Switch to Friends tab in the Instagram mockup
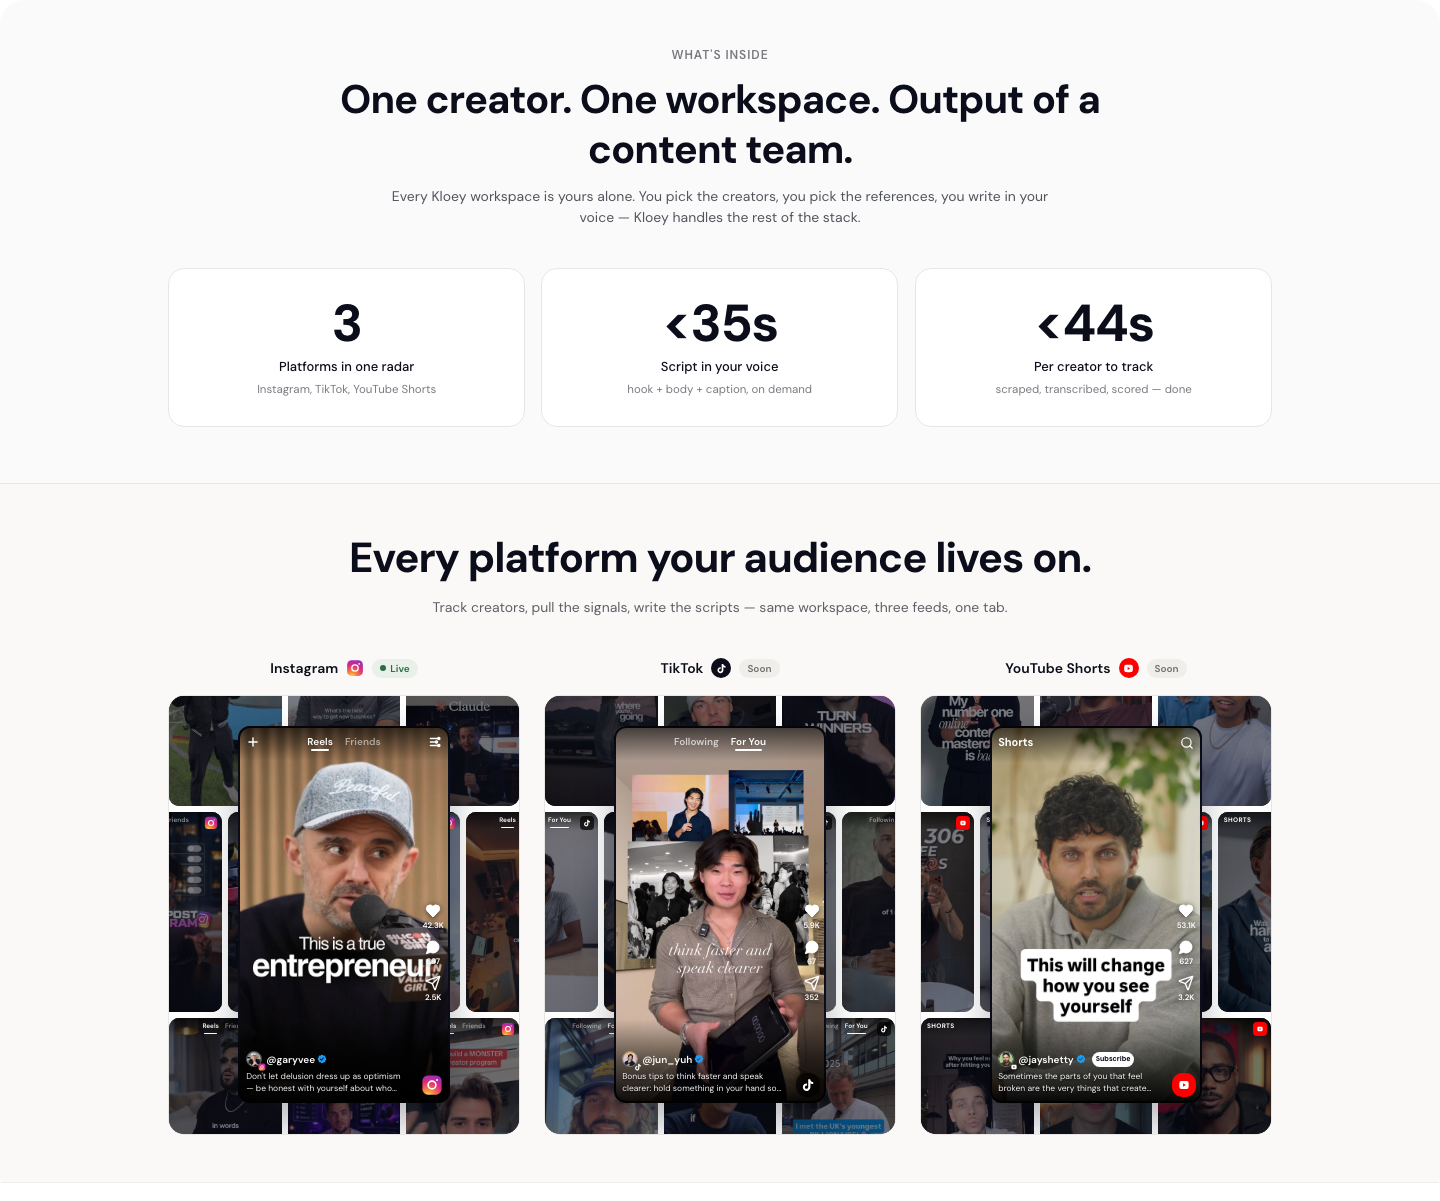 (363, 742)
